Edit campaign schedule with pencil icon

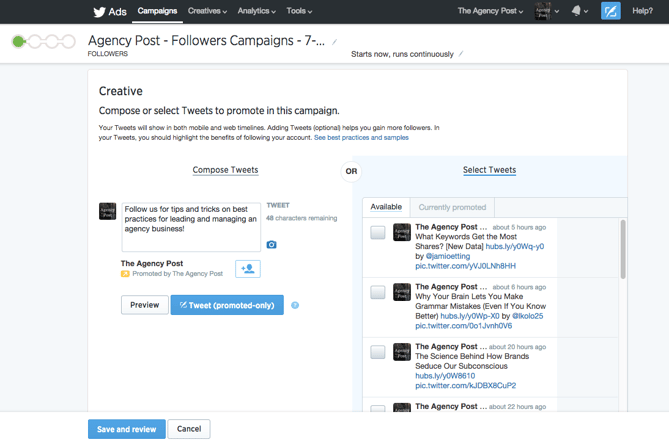(461, 54)
